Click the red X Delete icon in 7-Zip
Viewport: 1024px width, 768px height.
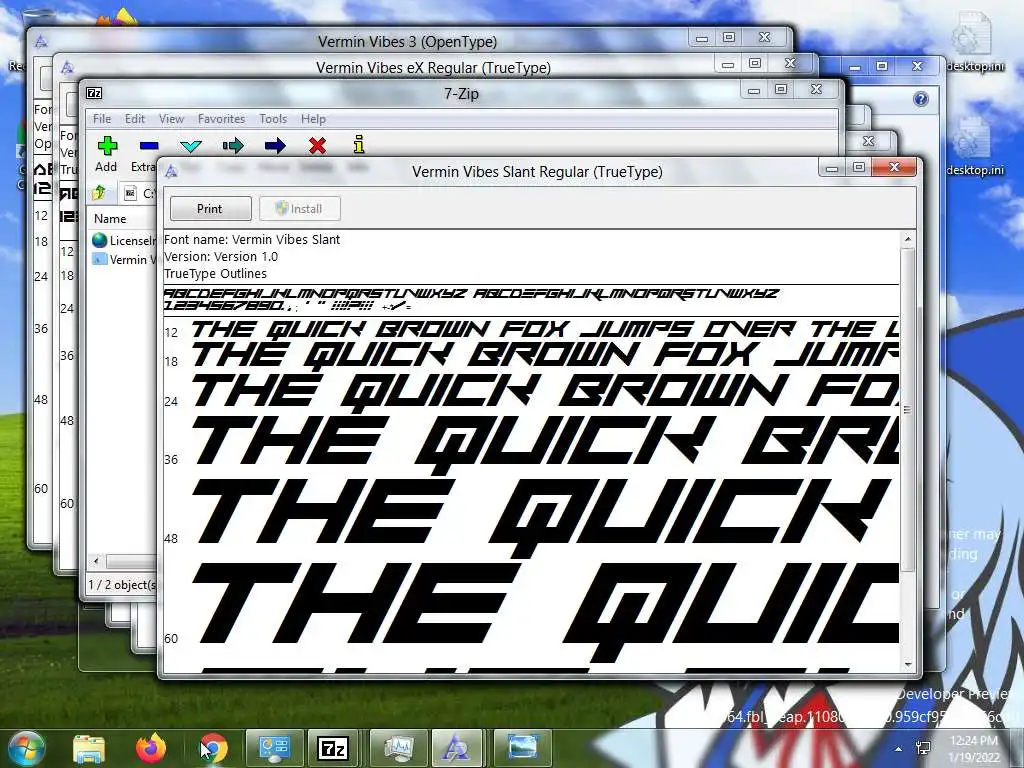pos(317,145)
